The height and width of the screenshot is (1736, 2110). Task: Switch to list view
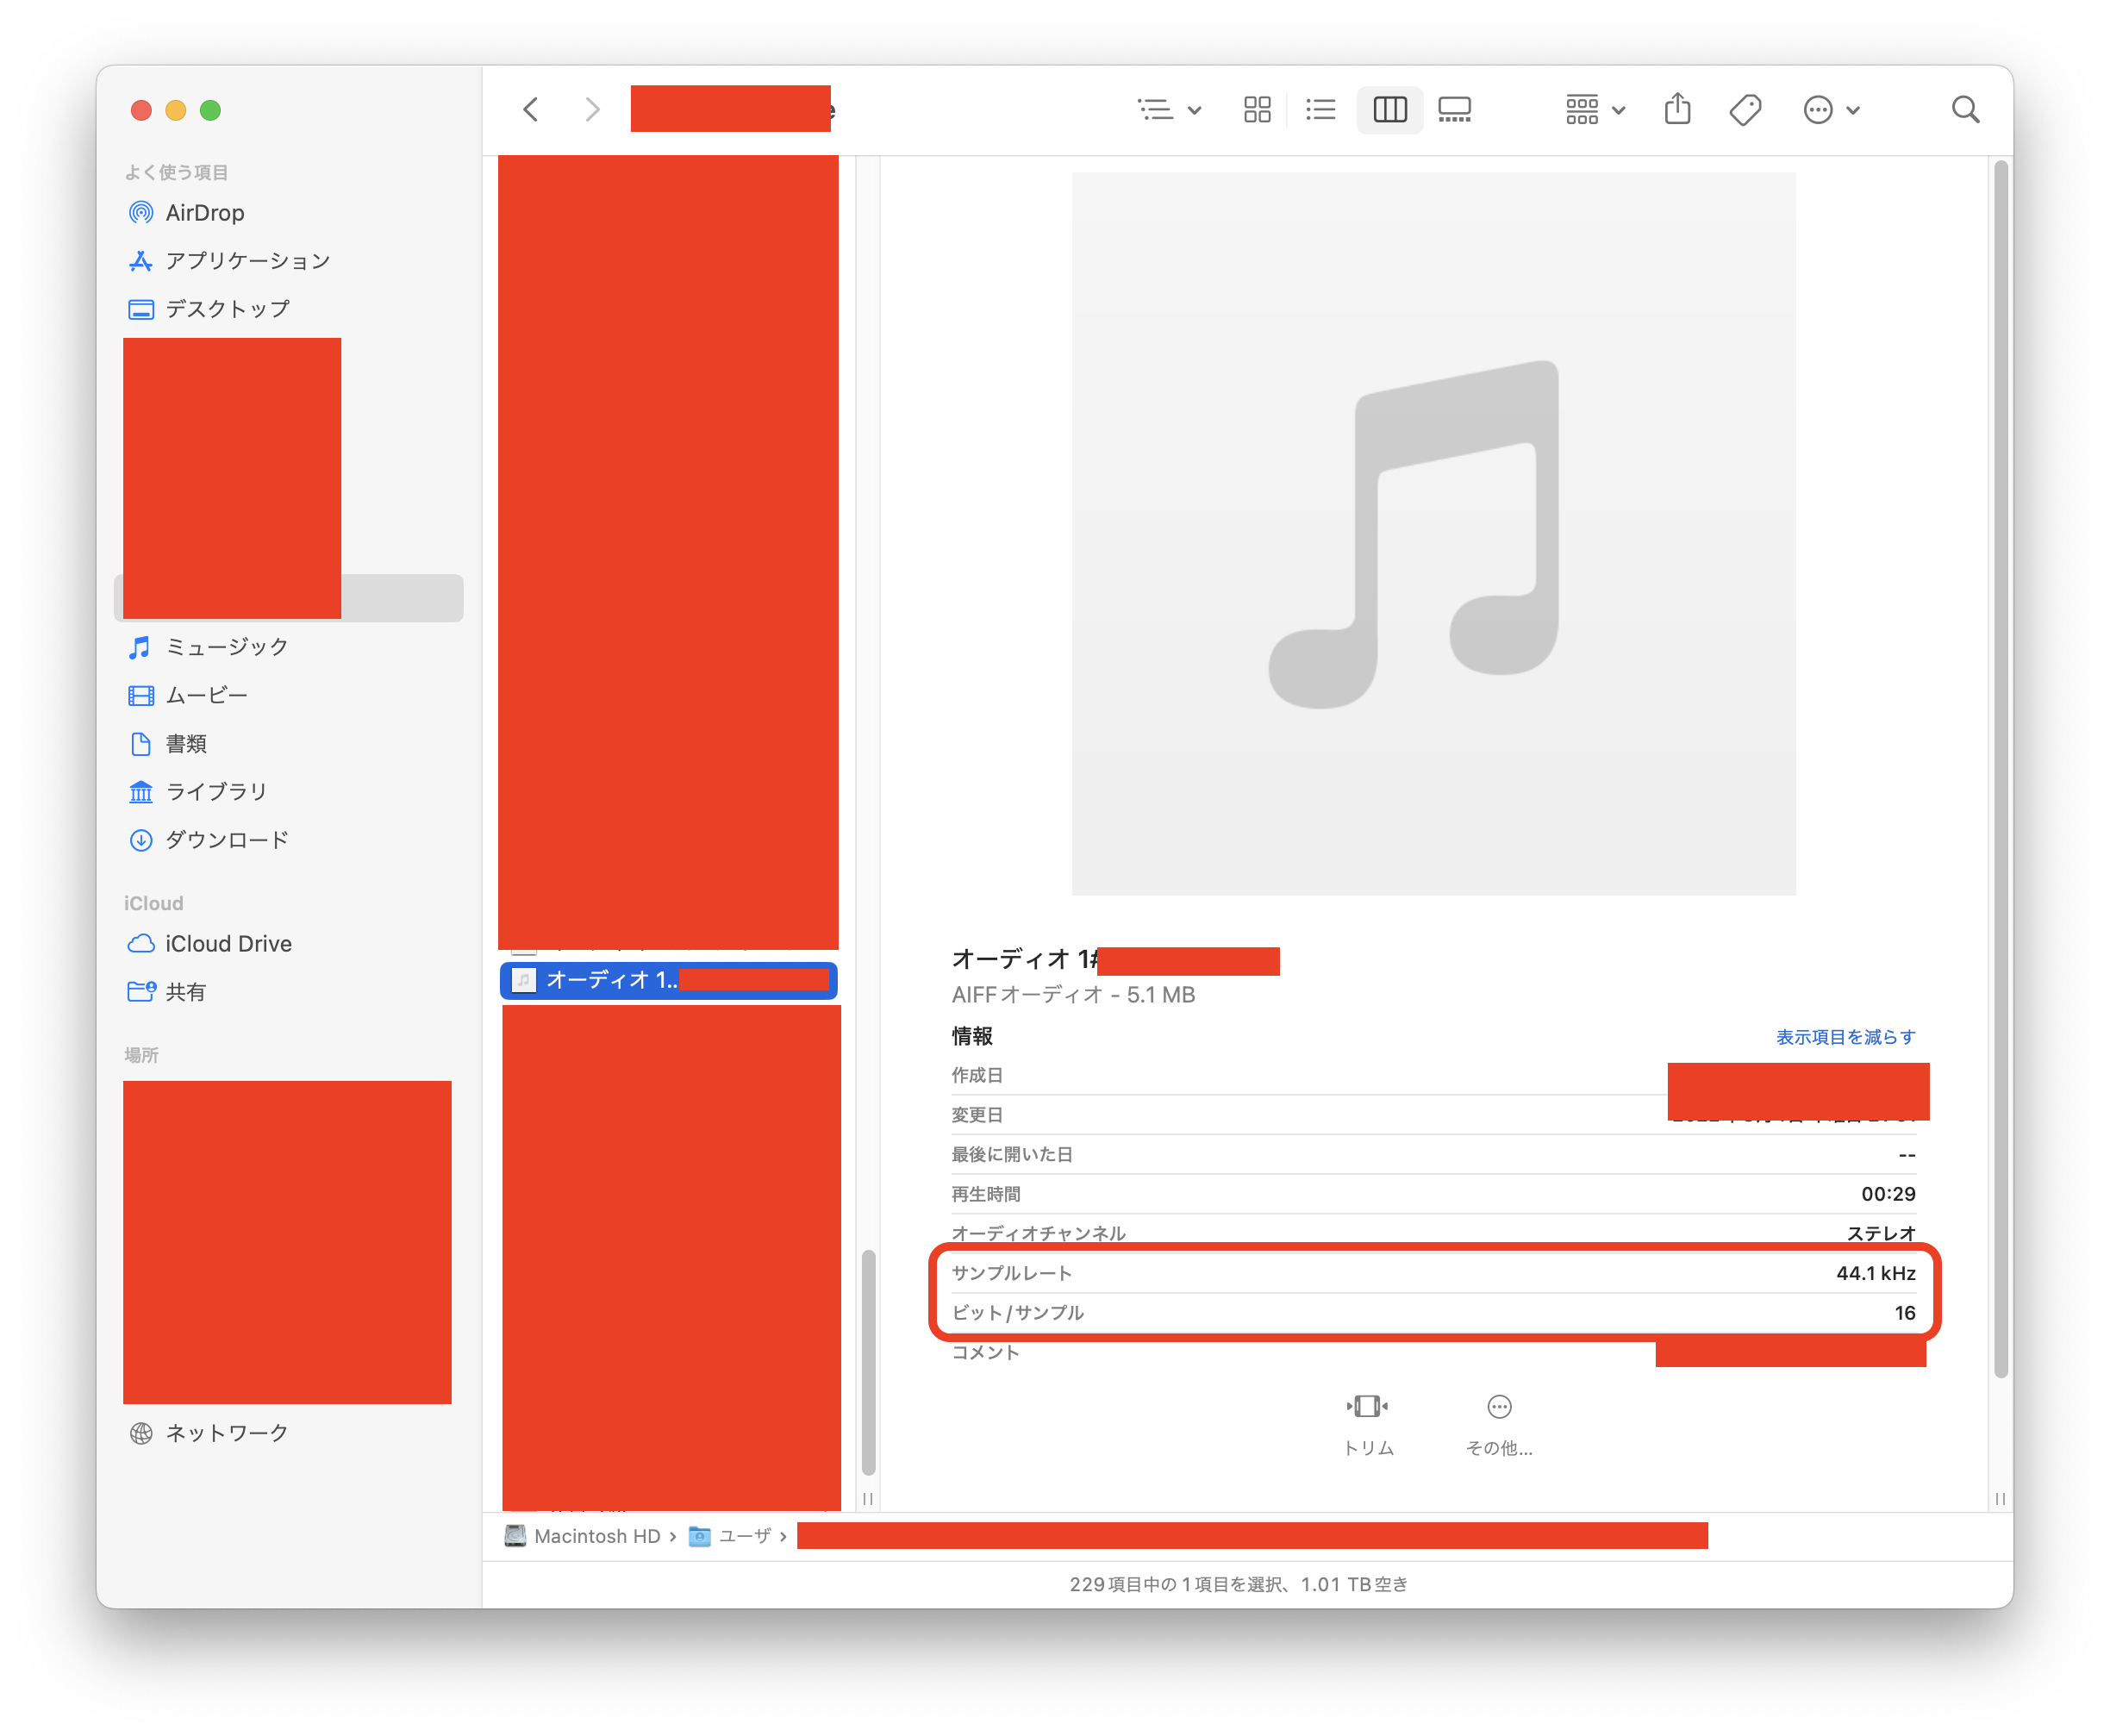click(1321, 109)
